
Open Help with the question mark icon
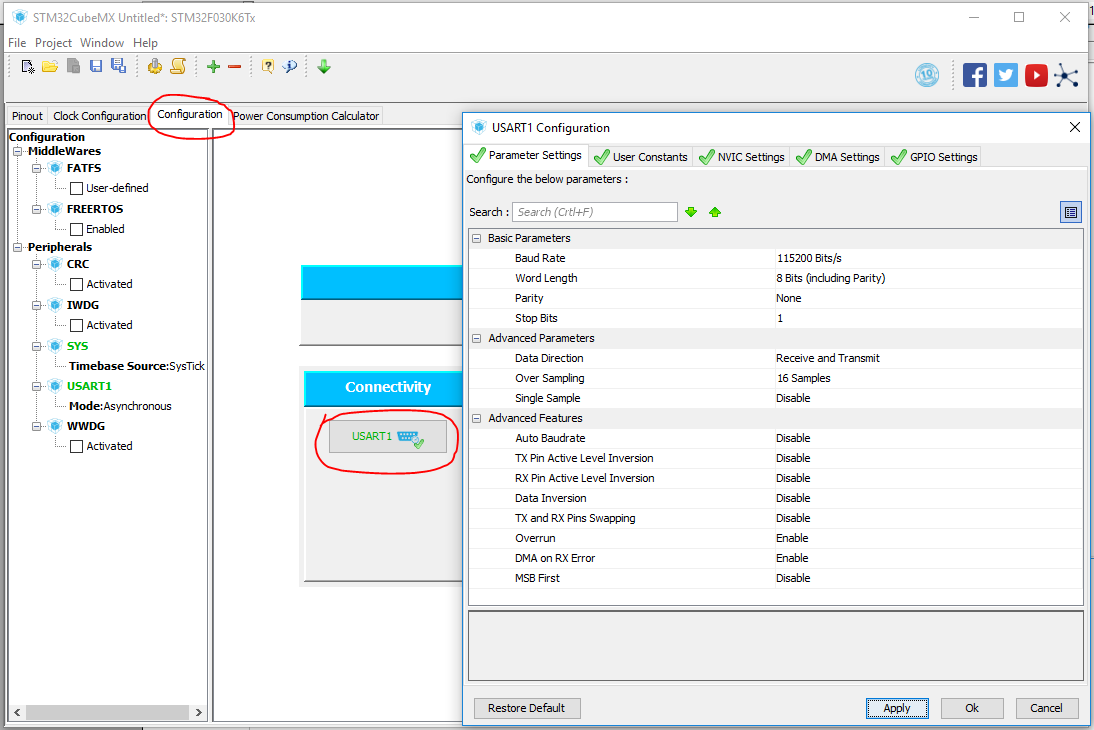(268, 66)
